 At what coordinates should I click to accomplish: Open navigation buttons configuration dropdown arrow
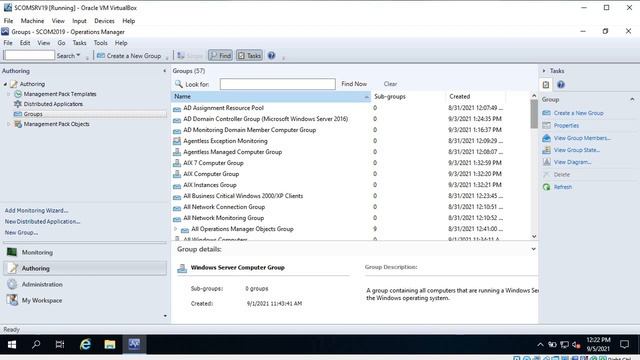tap(165, 316)
